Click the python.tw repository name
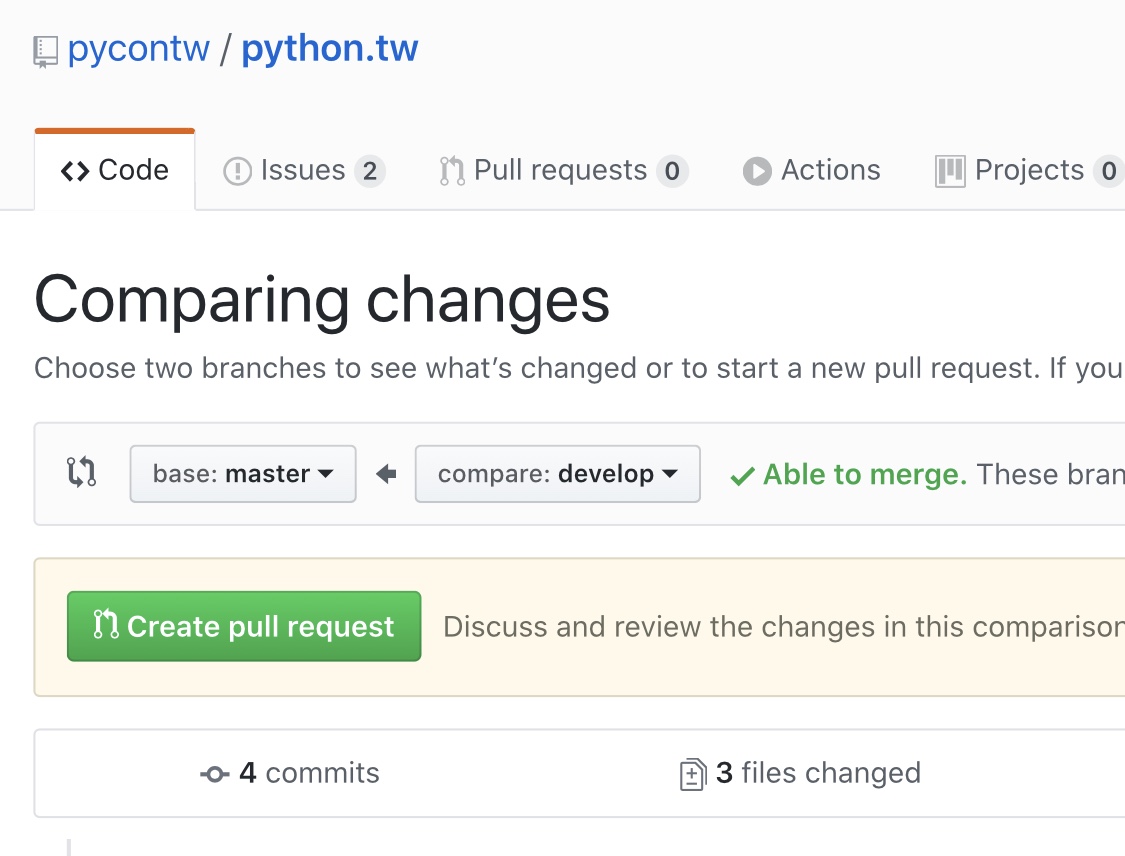 [x=329, y=46]
